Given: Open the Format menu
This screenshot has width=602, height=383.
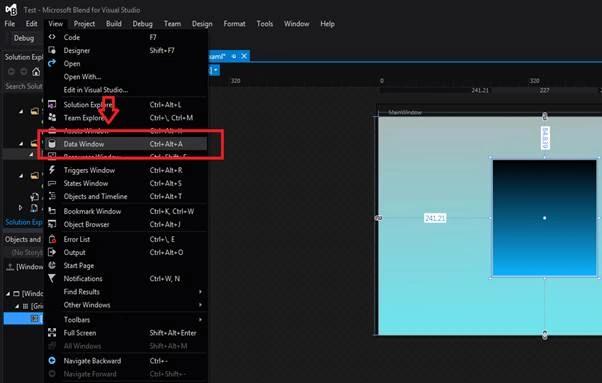Looking at the screenshot, I should [x=234, y=24].
